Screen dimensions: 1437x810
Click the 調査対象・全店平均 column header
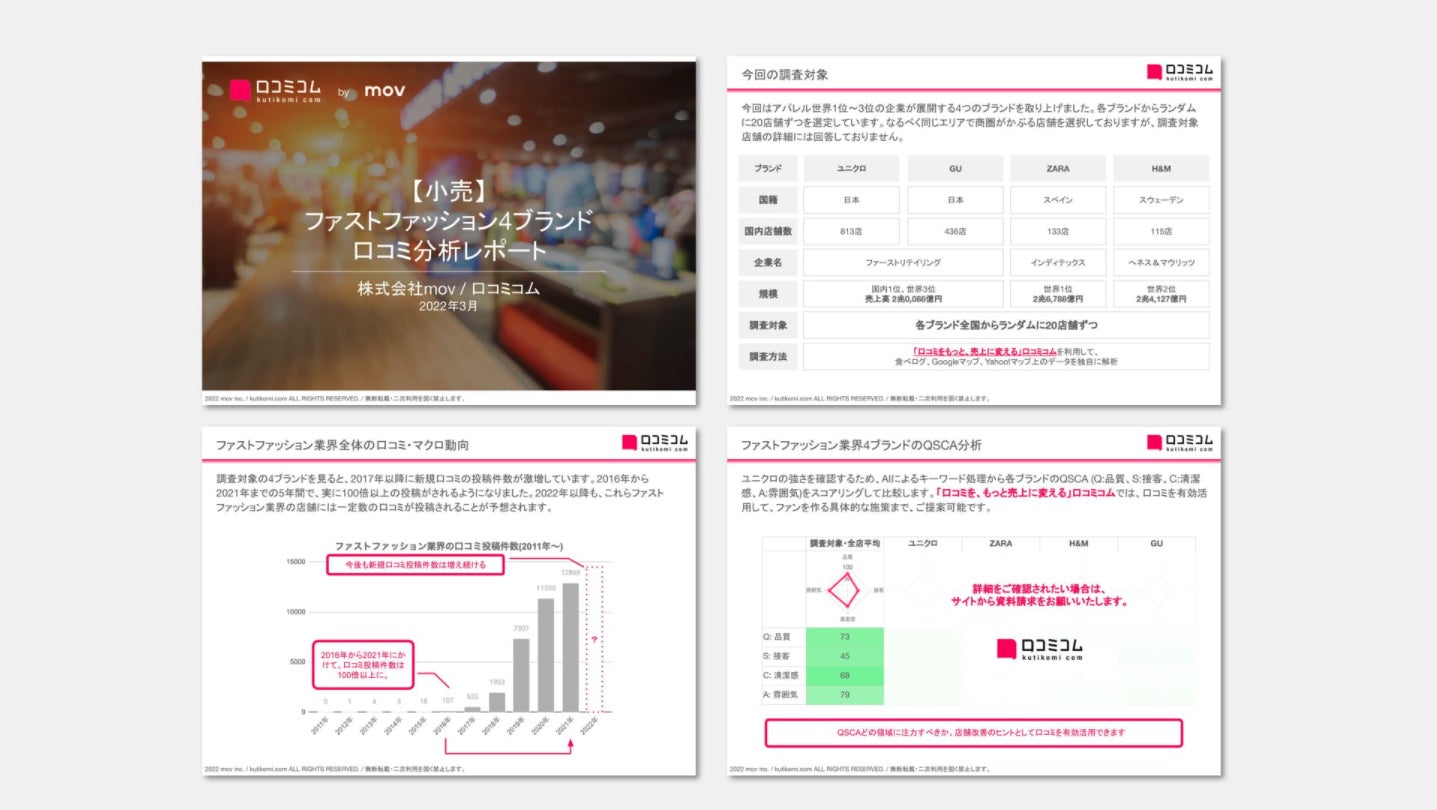(x=846, y=543)
